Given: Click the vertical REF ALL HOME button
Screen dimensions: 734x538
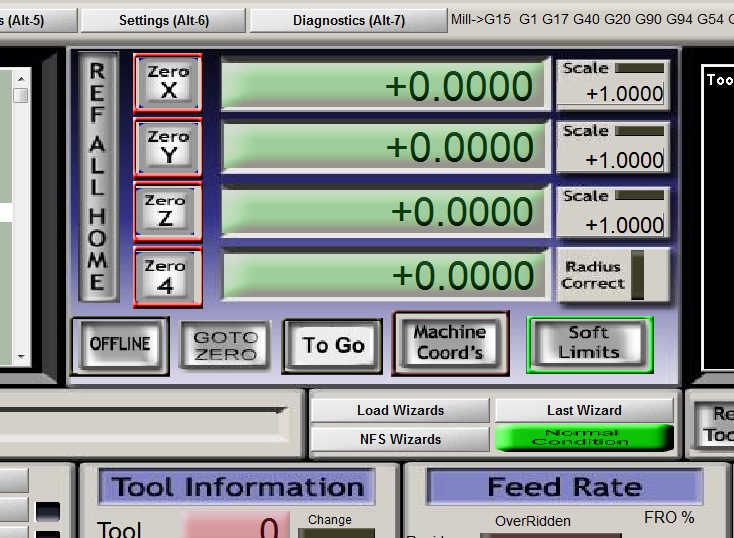Looking at the screenshot, I should [x=97, y=177].
